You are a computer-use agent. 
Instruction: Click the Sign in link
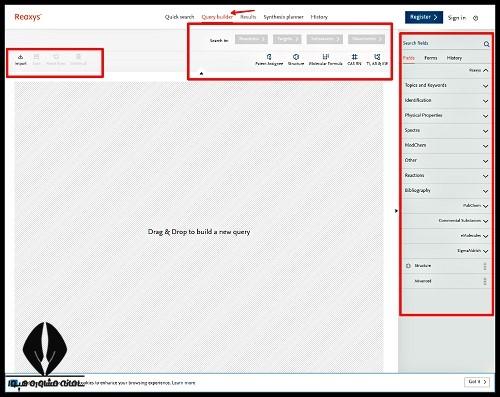click(457, 18)
